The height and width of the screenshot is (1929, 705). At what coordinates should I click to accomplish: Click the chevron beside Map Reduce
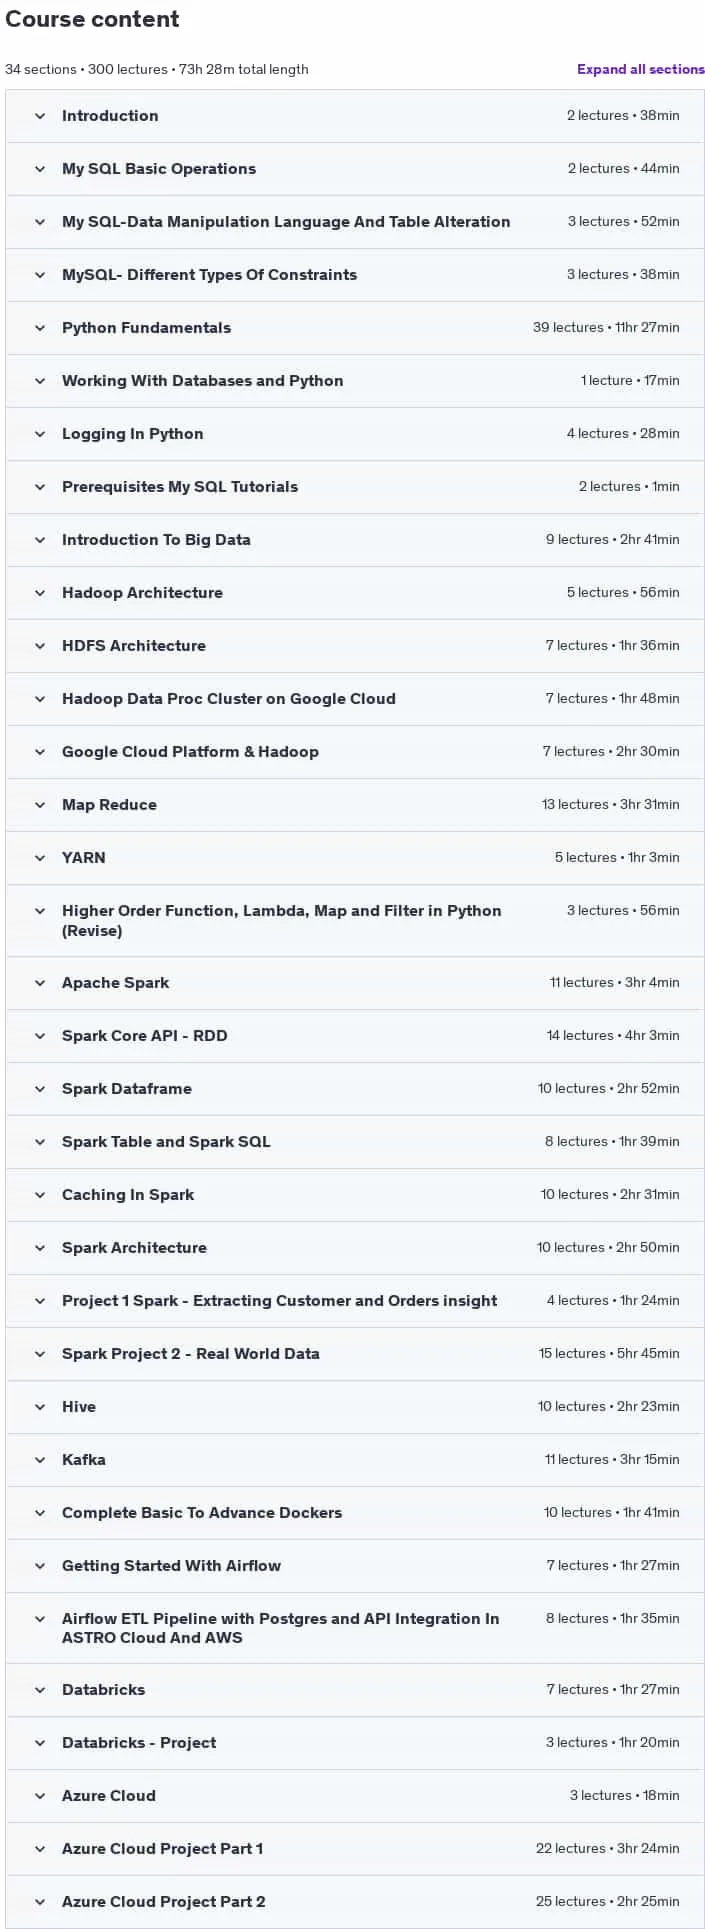pyautogui.click(x=40, y=805)
